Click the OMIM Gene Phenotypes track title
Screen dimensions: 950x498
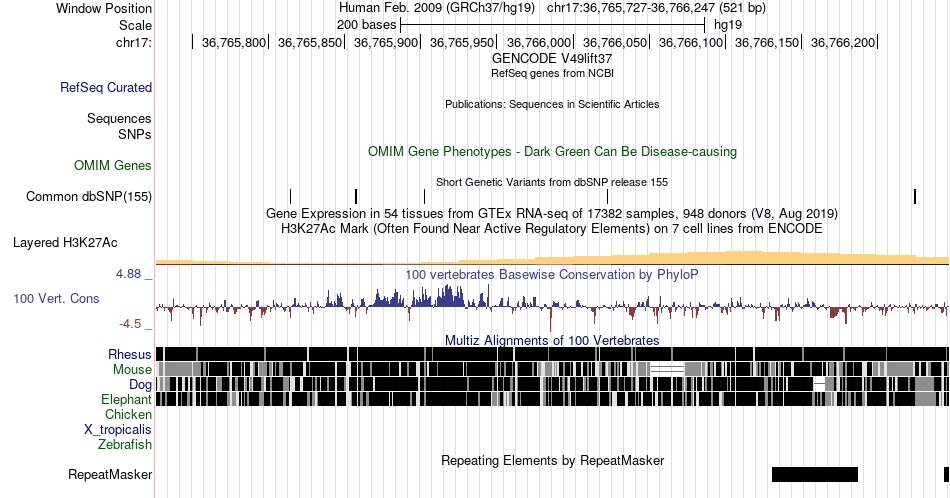pyautogui.click(x=552, y=151)
